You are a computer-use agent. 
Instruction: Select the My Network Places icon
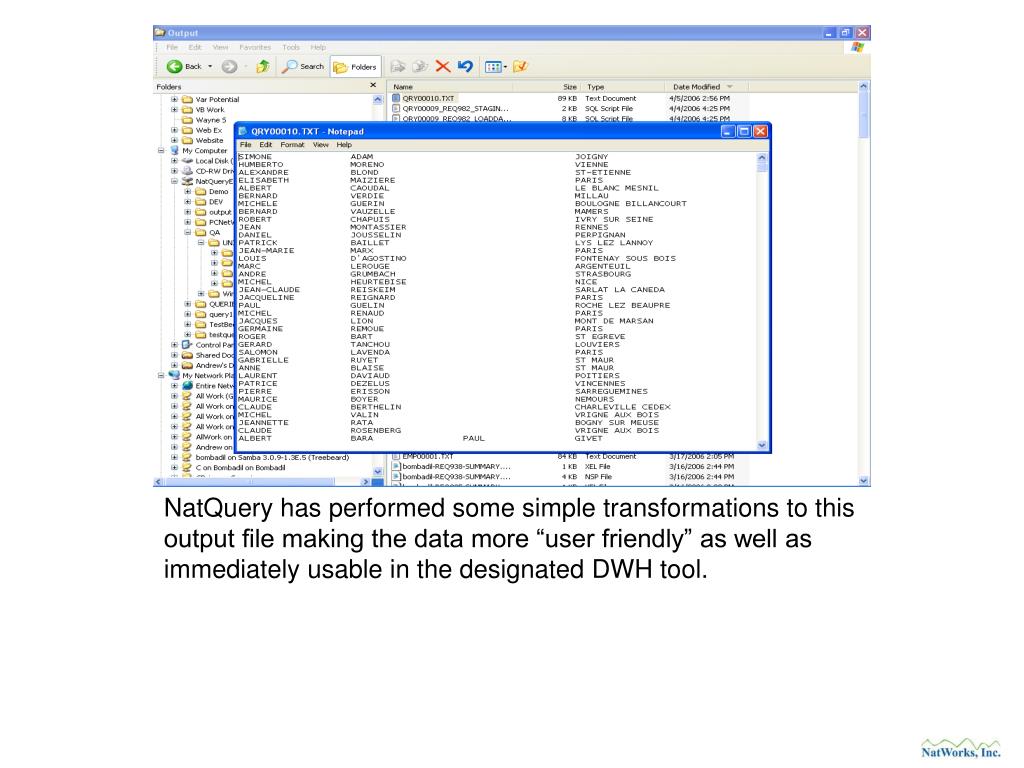[174, 376]
